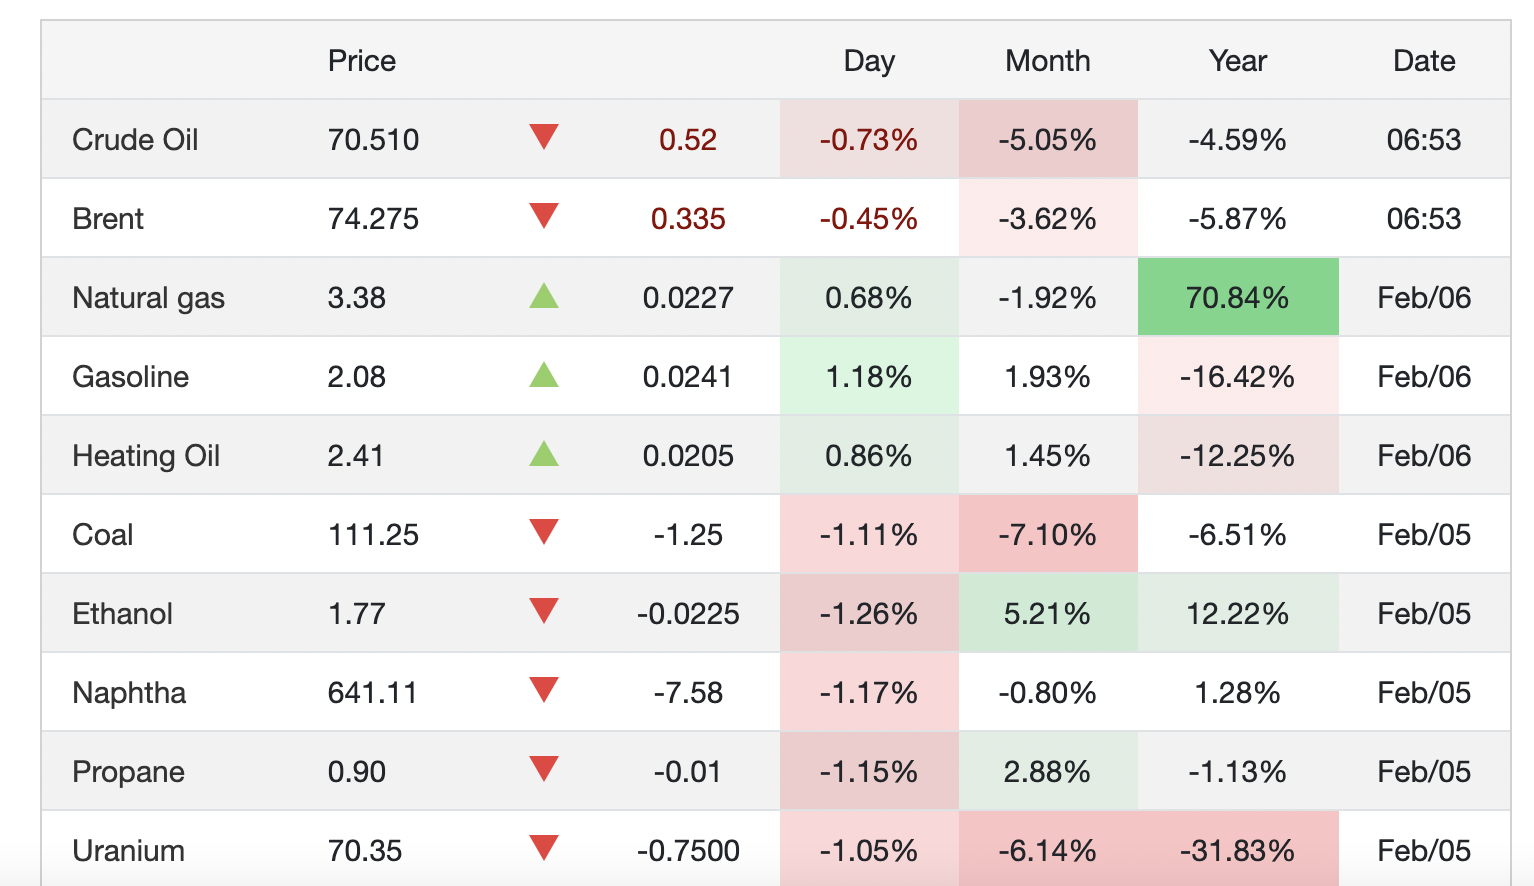The height and width of the screenshot is (886, 1534).
Task: Select Brent price 74.275
Action: 373,218
